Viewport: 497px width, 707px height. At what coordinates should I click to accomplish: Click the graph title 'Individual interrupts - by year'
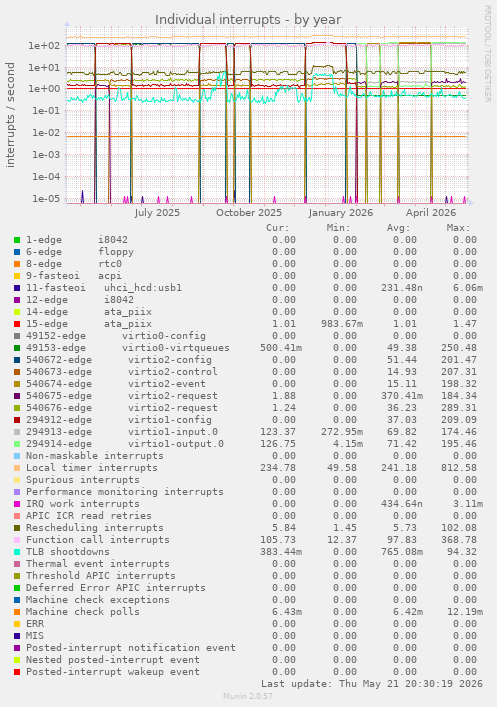coord(248,20)
